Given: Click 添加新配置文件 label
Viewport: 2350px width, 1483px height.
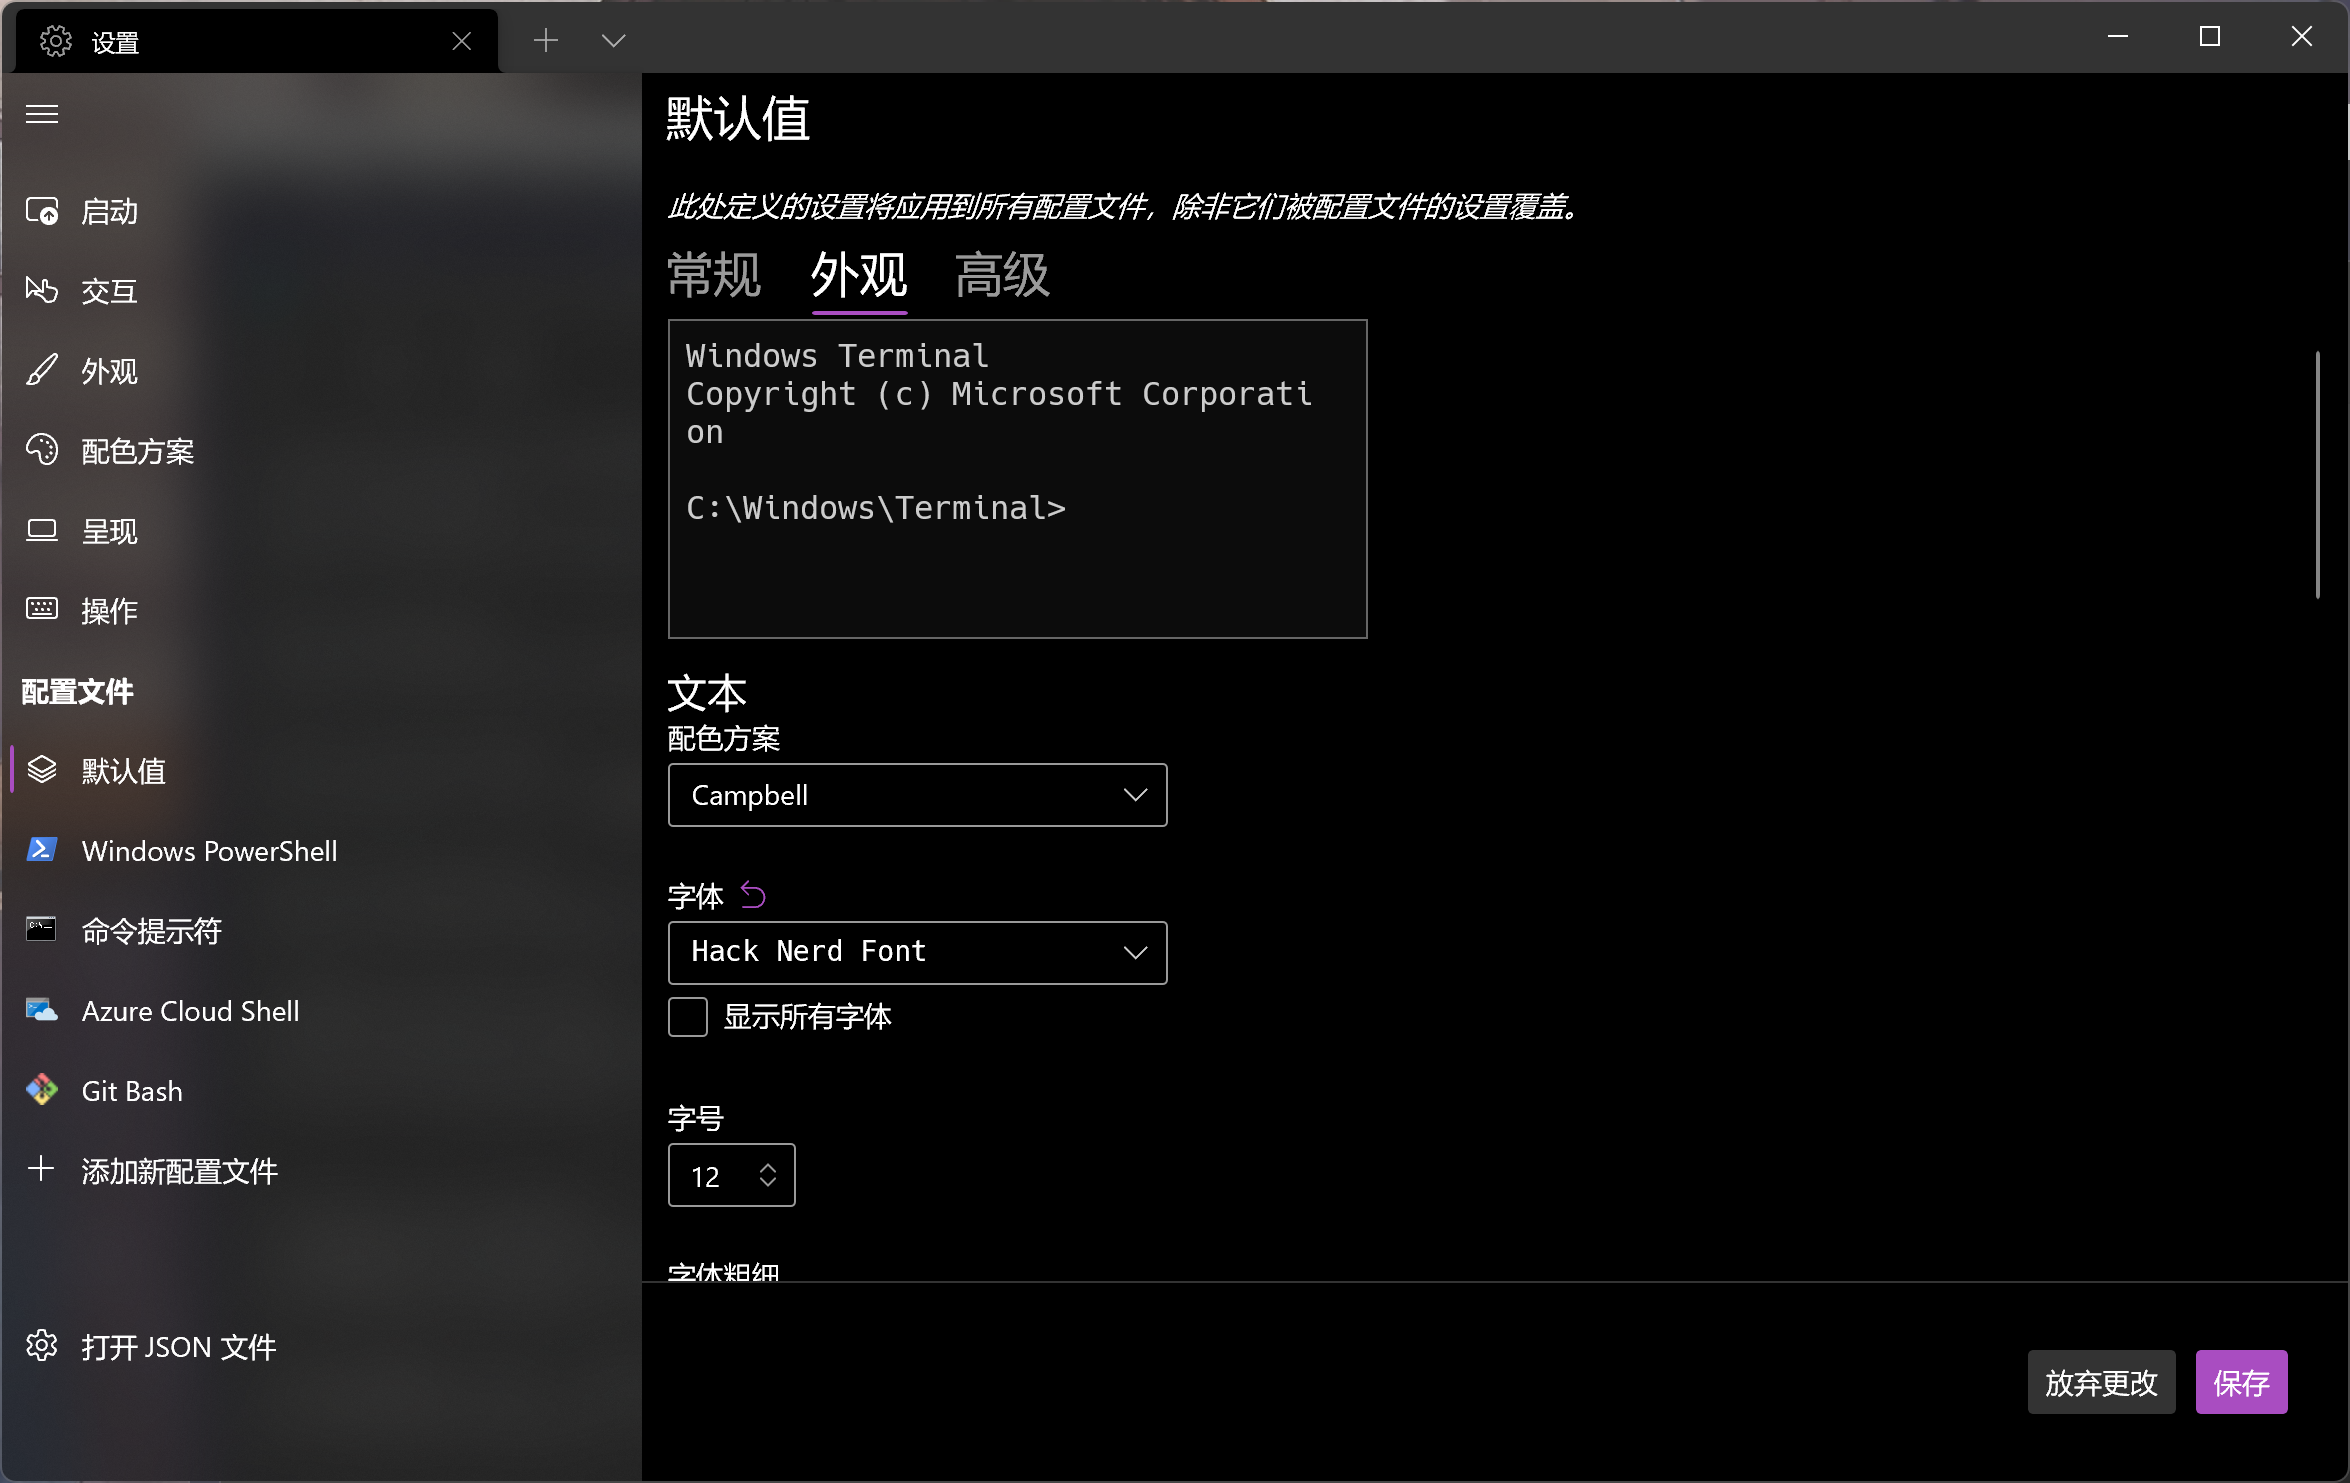Looking at the screenshot, I should click(179, 1170).
